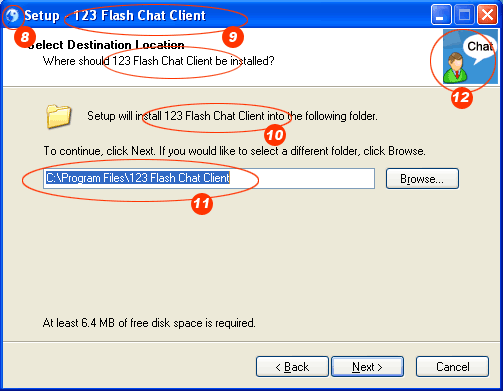Cancel the installation
Screen dimensions: 503x391
452,367
